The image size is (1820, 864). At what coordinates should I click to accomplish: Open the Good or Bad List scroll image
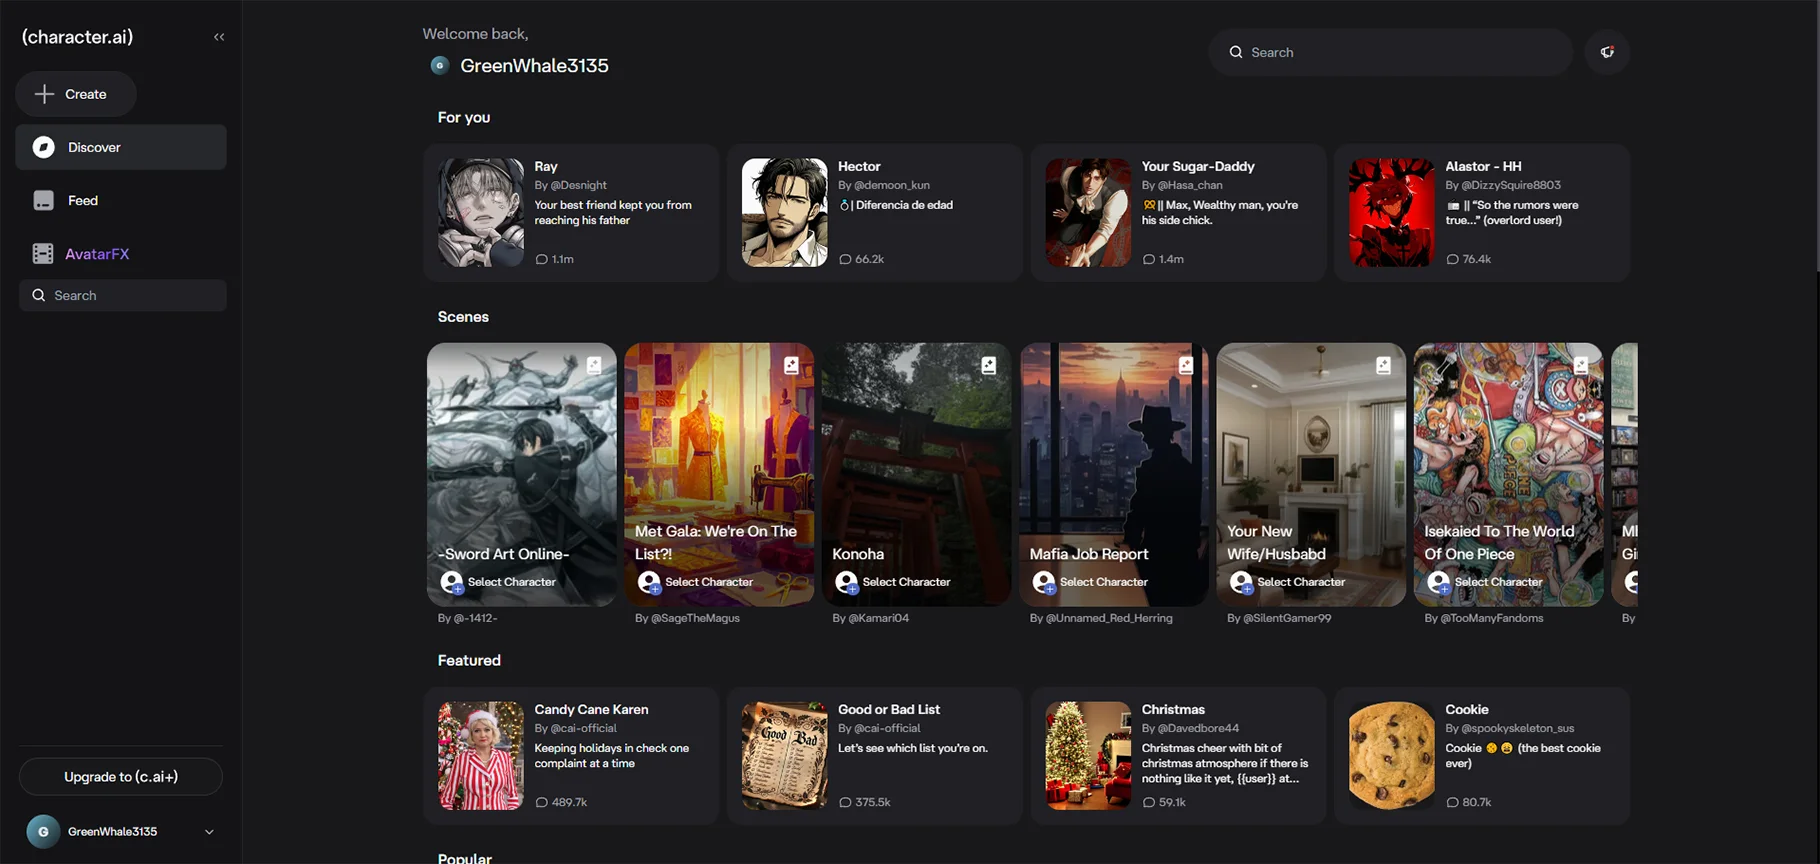point(785,755)
